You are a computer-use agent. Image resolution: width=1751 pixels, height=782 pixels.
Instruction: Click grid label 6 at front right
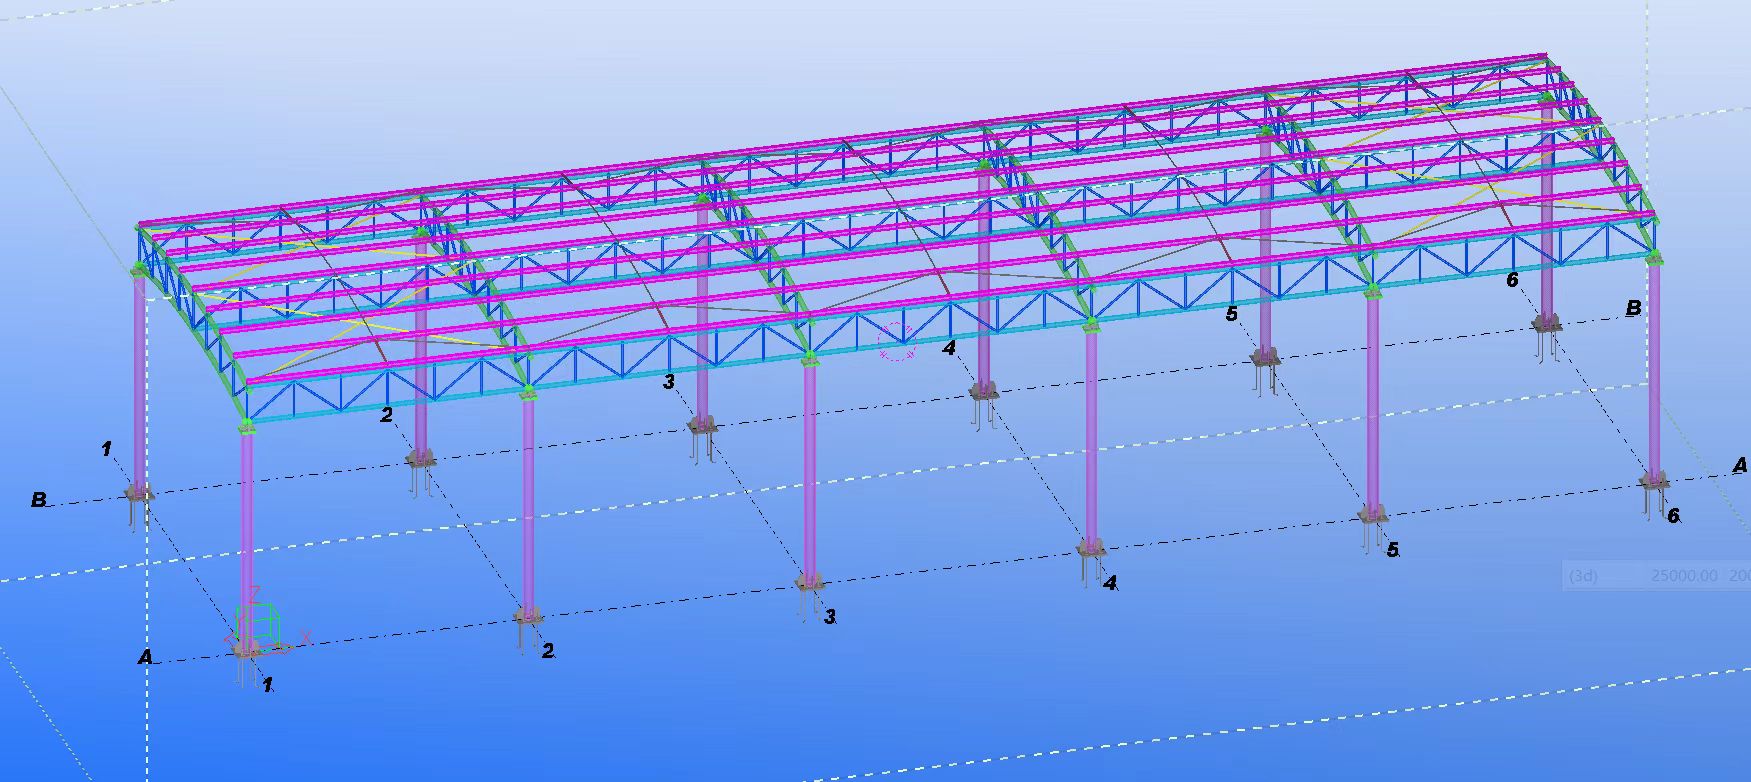1673,516
